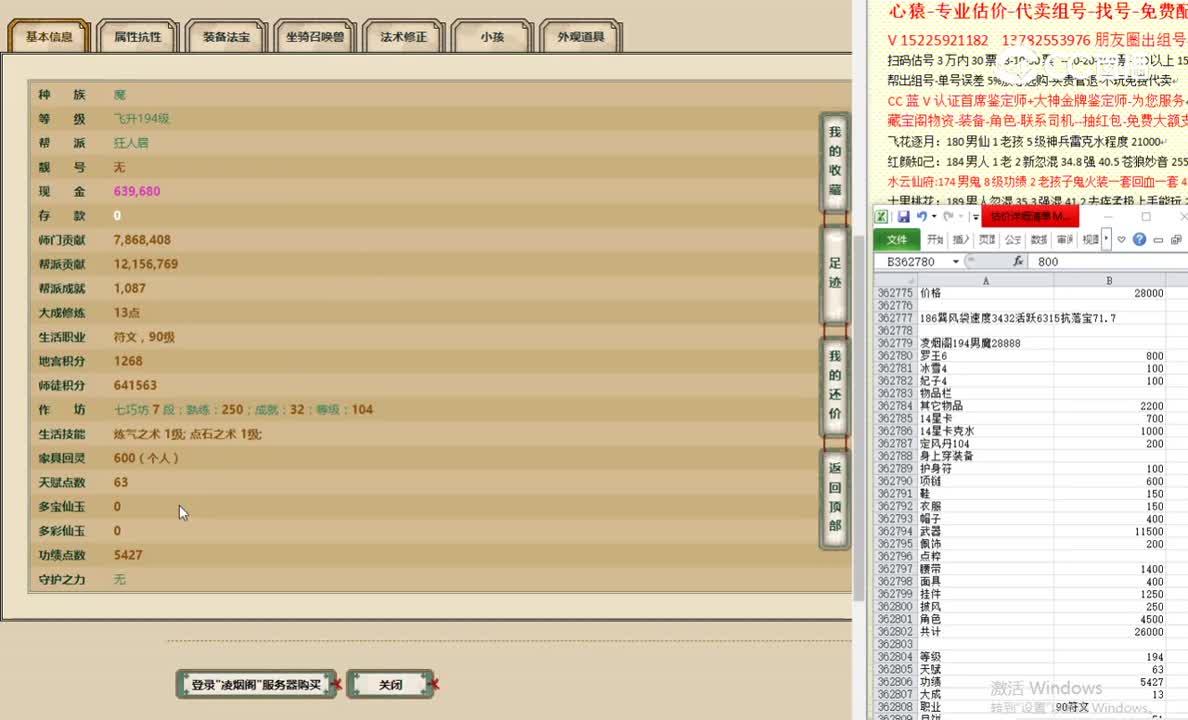1188x720 pixels.
Task: Open the Insert Function (fx) icon
Action: point(1019,261)
